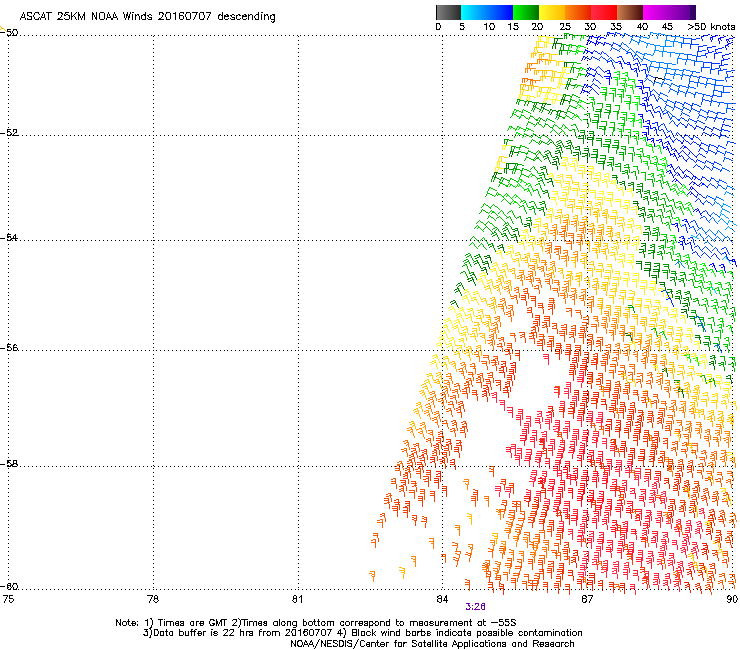The width and height of the screenshot is (740, 650).
Task: Click the longitude label '87'
Action: (x=587, y=599)
